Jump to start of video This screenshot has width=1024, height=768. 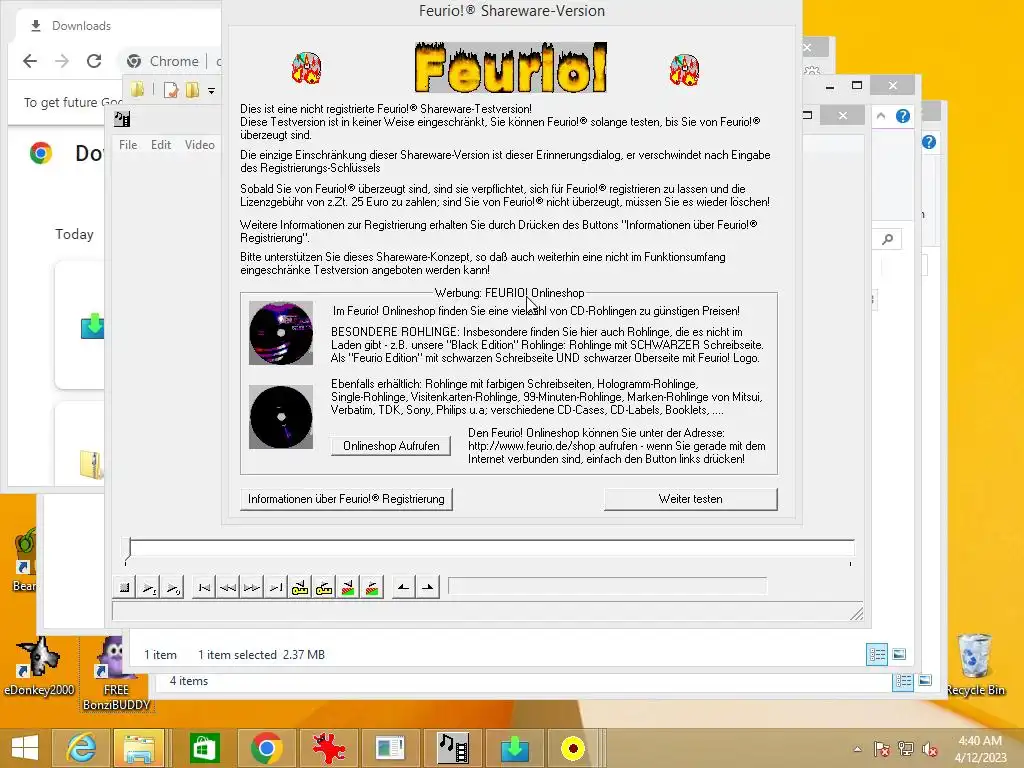point(204,588)
